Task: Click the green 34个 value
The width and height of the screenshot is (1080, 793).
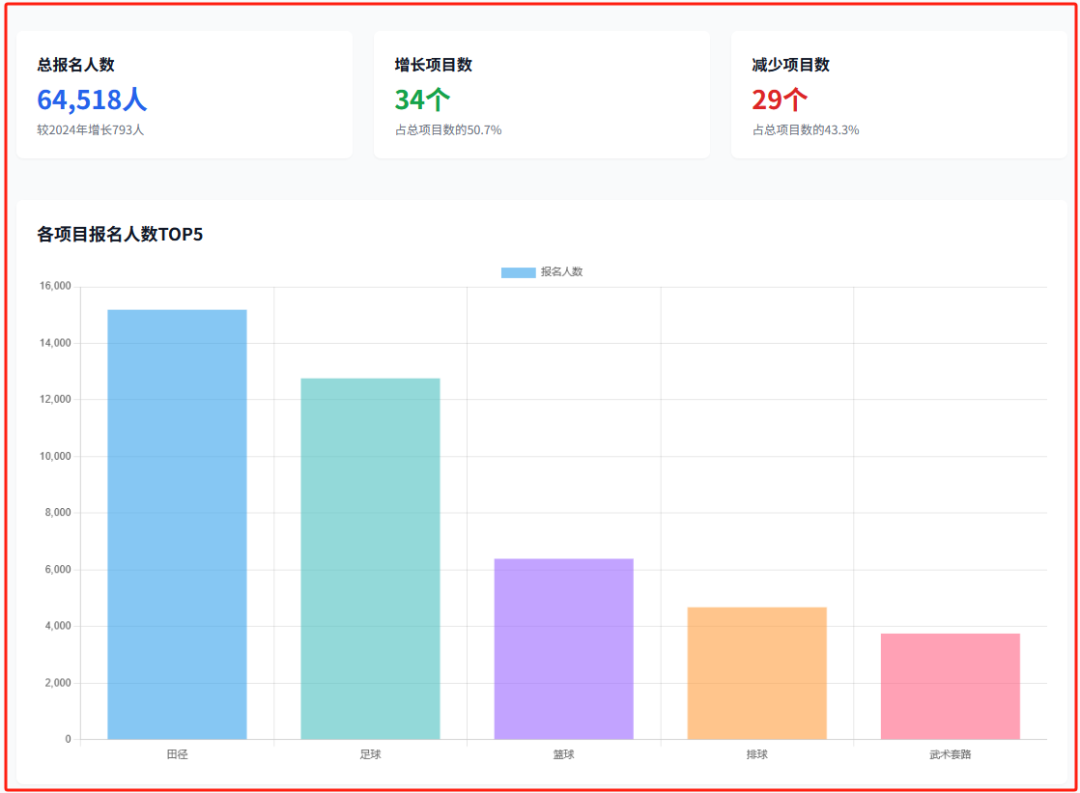Action: (422, 100)
